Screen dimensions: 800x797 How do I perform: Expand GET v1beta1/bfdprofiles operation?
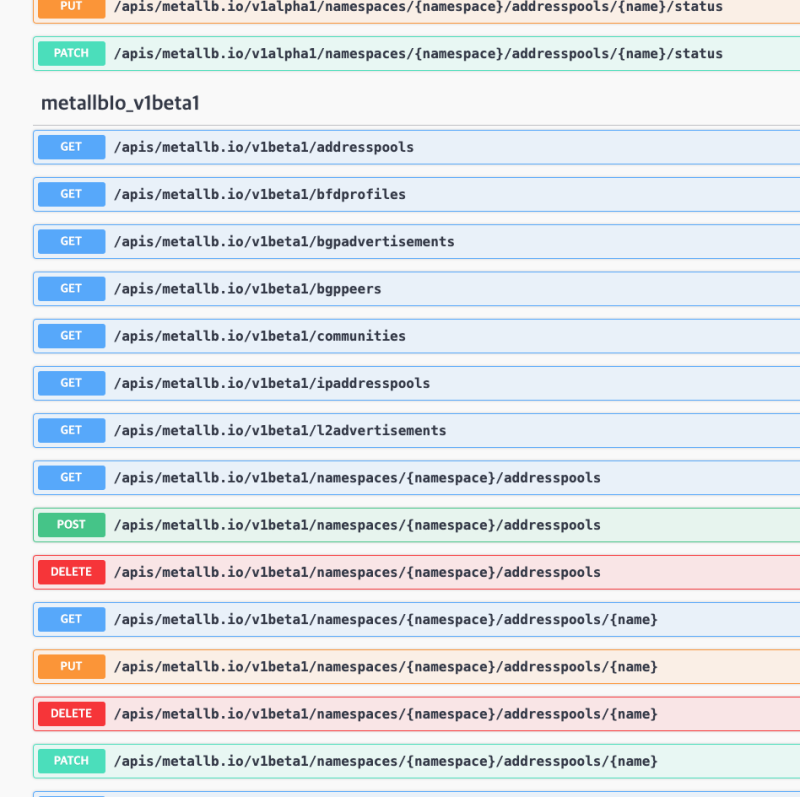click(416, 194)
